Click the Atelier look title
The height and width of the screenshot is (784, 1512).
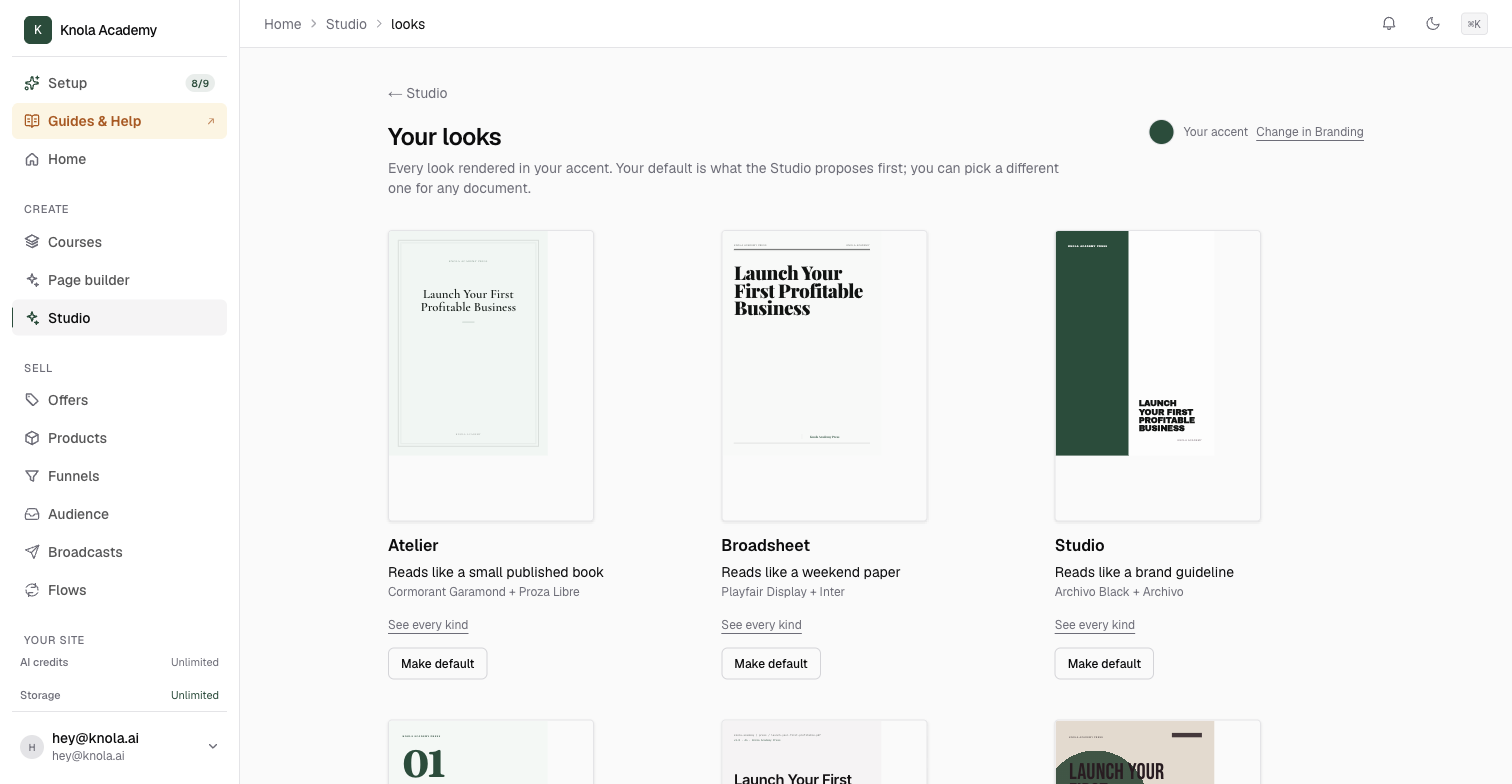[413, 545]
